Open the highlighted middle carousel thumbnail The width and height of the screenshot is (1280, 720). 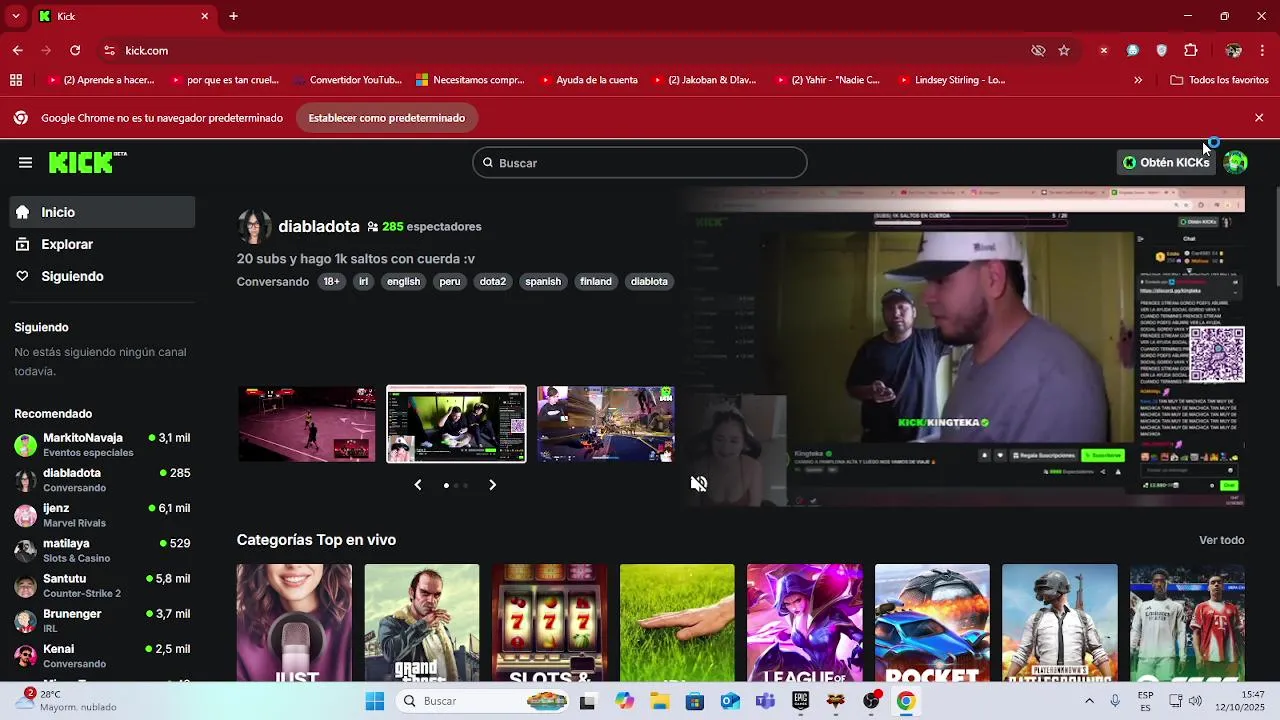coord(456,424)
